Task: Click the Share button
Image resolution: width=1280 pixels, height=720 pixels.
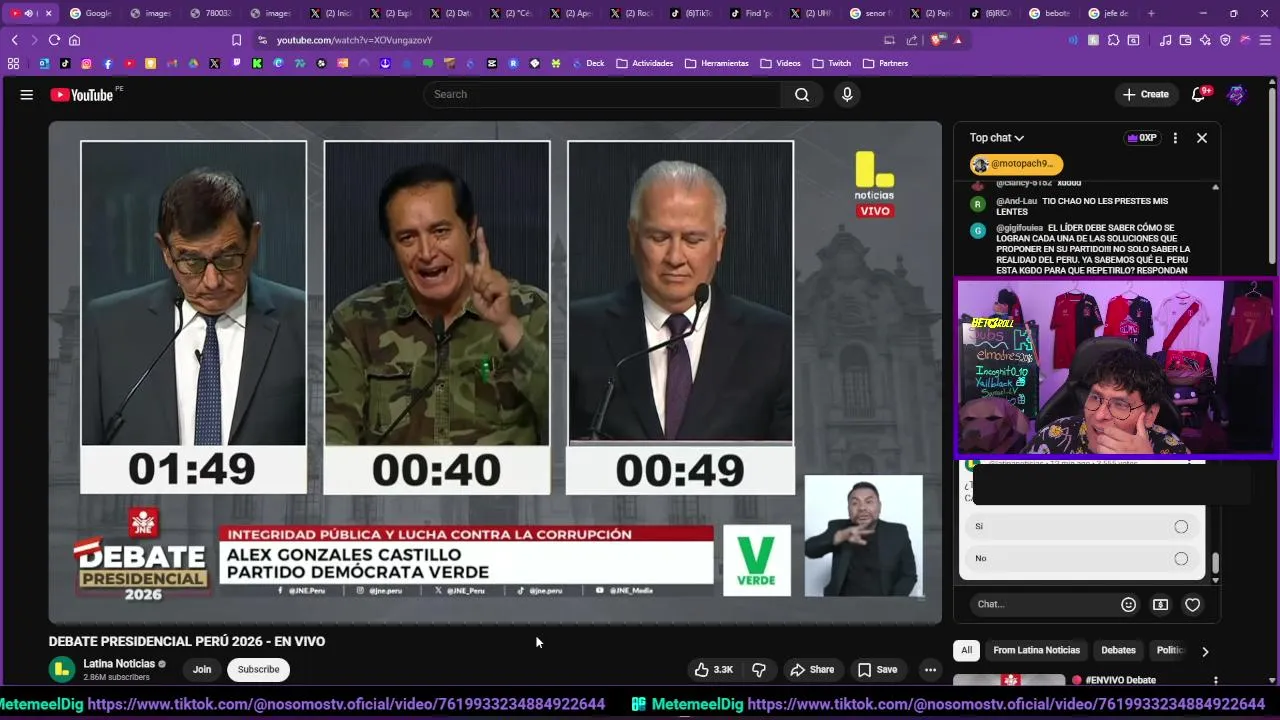Action: tap(811, 670)
